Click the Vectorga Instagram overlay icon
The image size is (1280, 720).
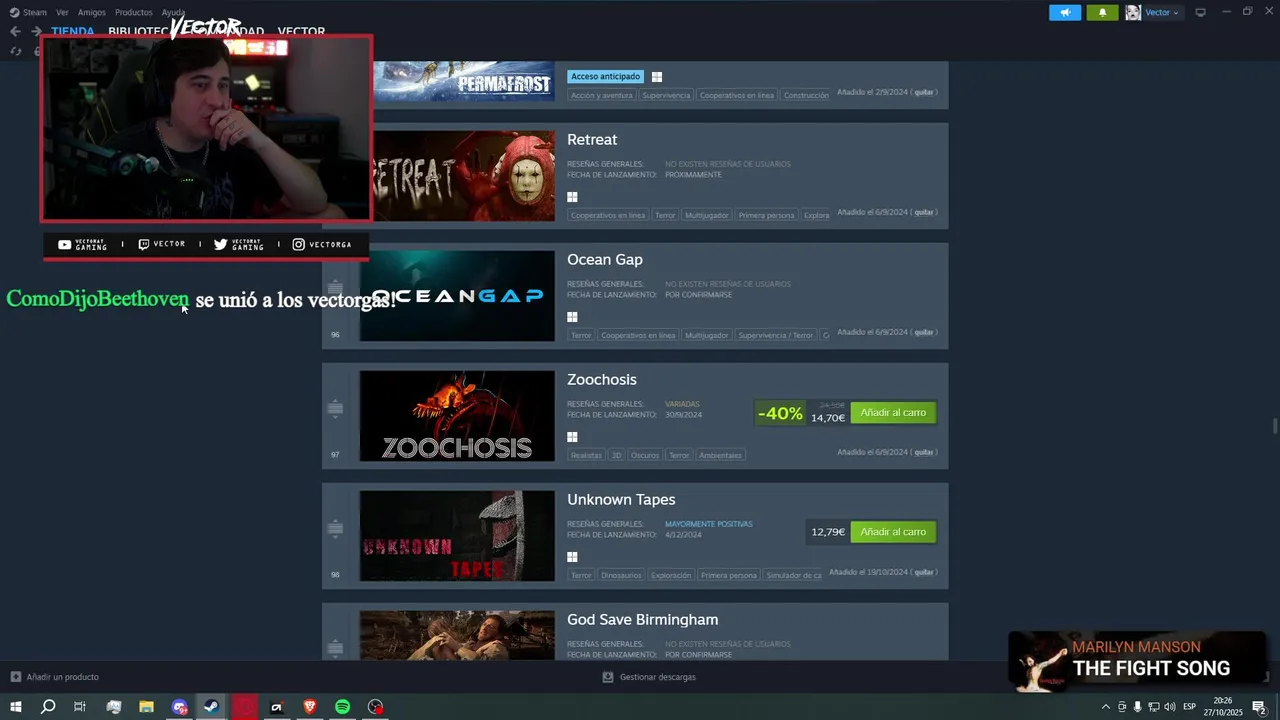point(298,244)
